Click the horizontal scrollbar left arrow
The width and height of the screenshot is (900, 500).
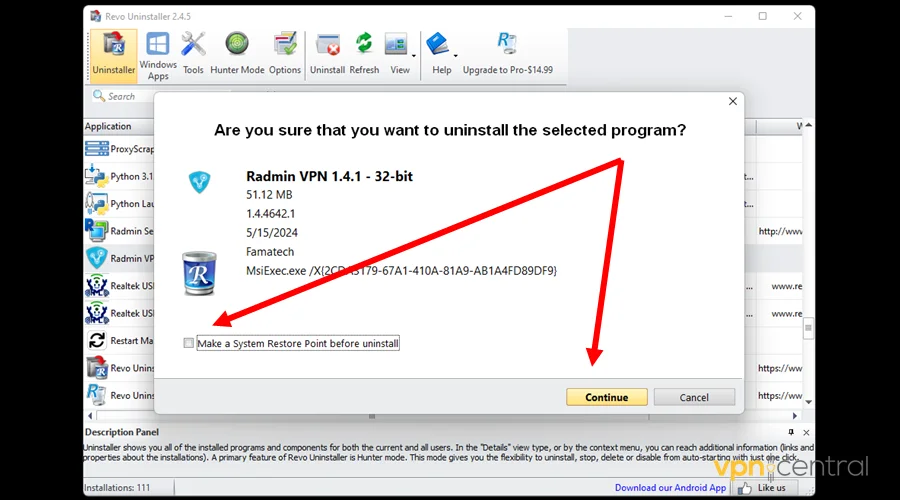click(90, 416)
